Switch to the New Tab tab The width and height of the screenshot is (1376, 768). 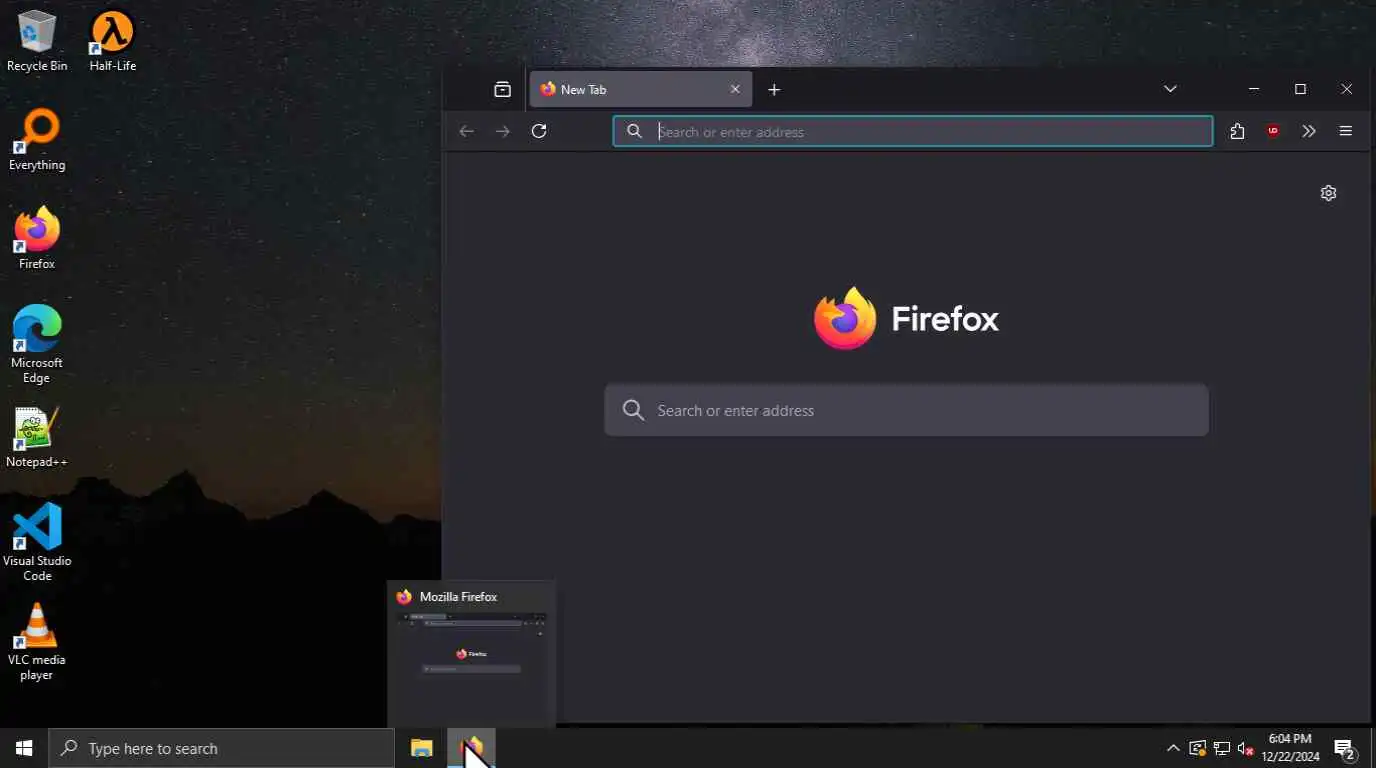click(x=640, y=89)
